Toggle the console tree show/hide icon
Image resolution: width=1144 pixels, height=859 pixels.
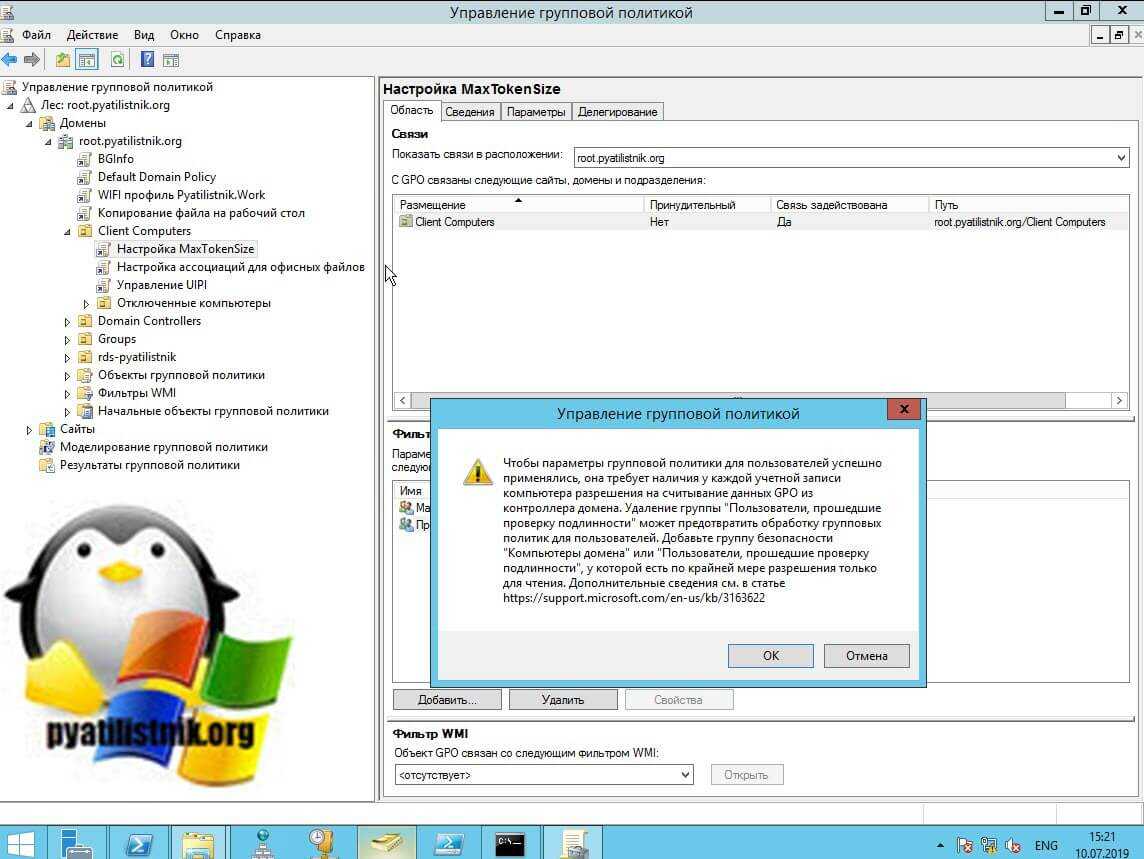(x=87, y=60)
